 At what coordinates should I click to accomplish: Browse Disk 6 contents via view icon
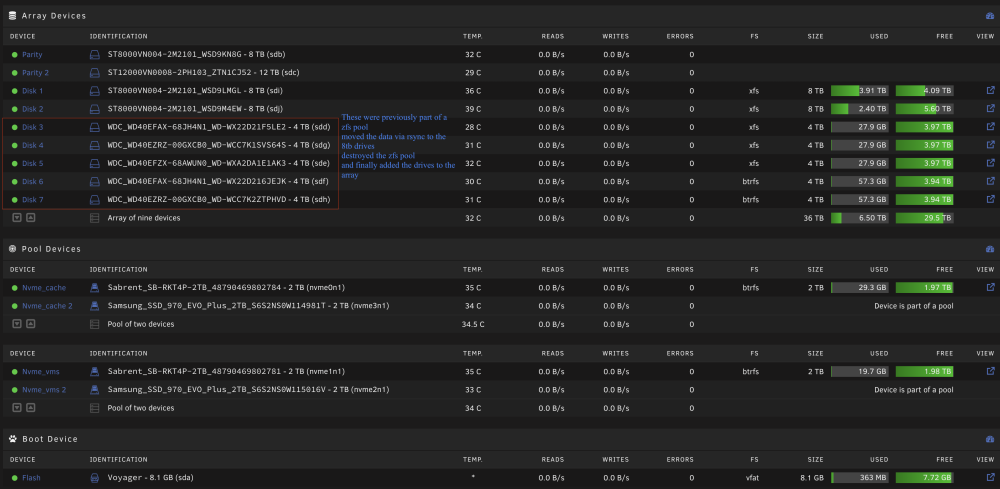[x=990, y=181]
